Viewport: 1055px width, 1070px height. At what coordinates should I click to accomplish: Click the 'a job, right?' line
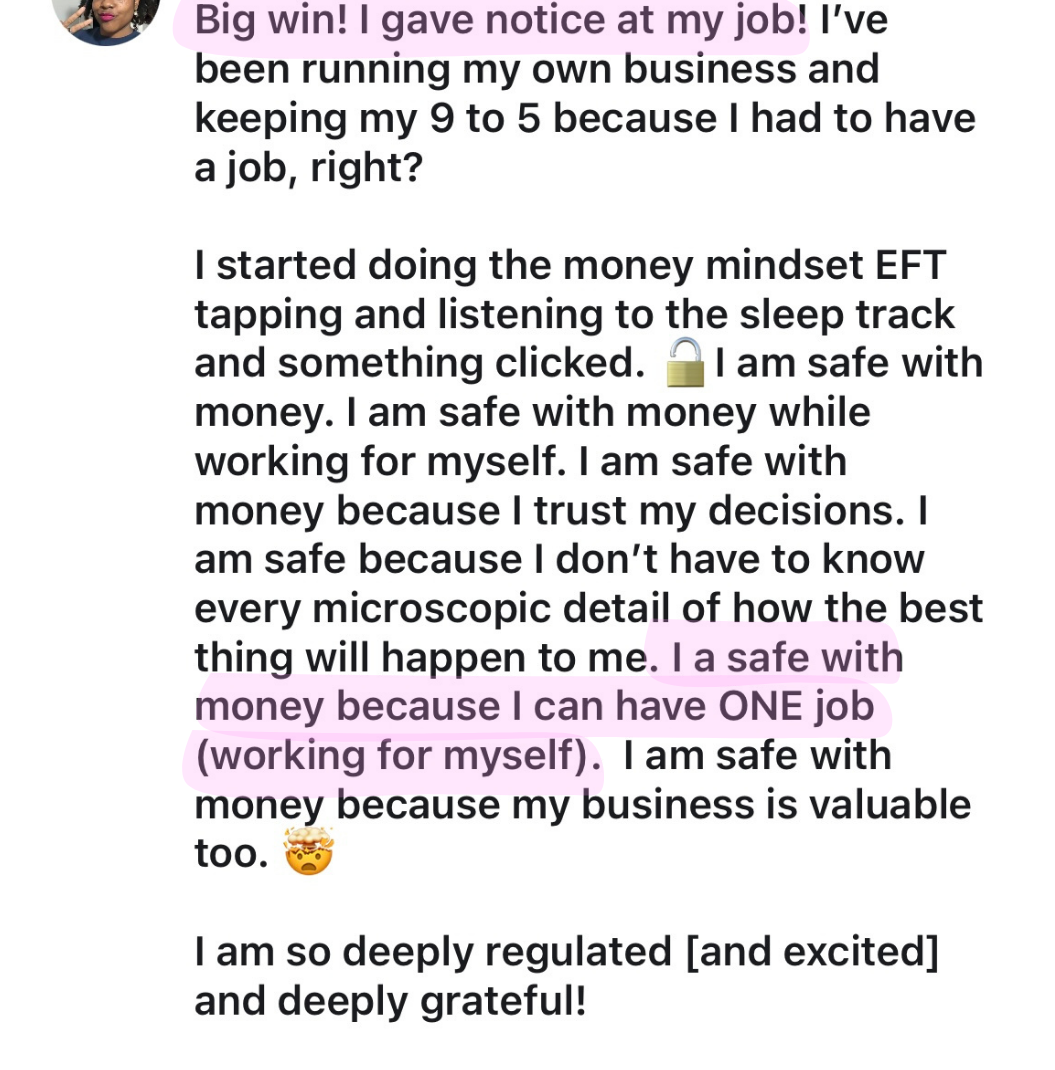308,167
